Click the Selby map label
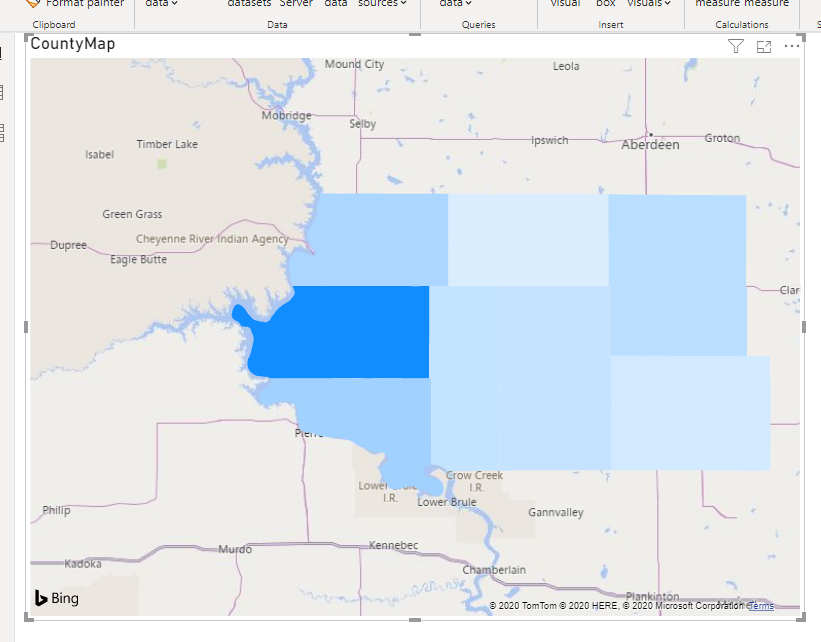The height and width of the screenshot is (642, 821). click(x=363, y=124)
